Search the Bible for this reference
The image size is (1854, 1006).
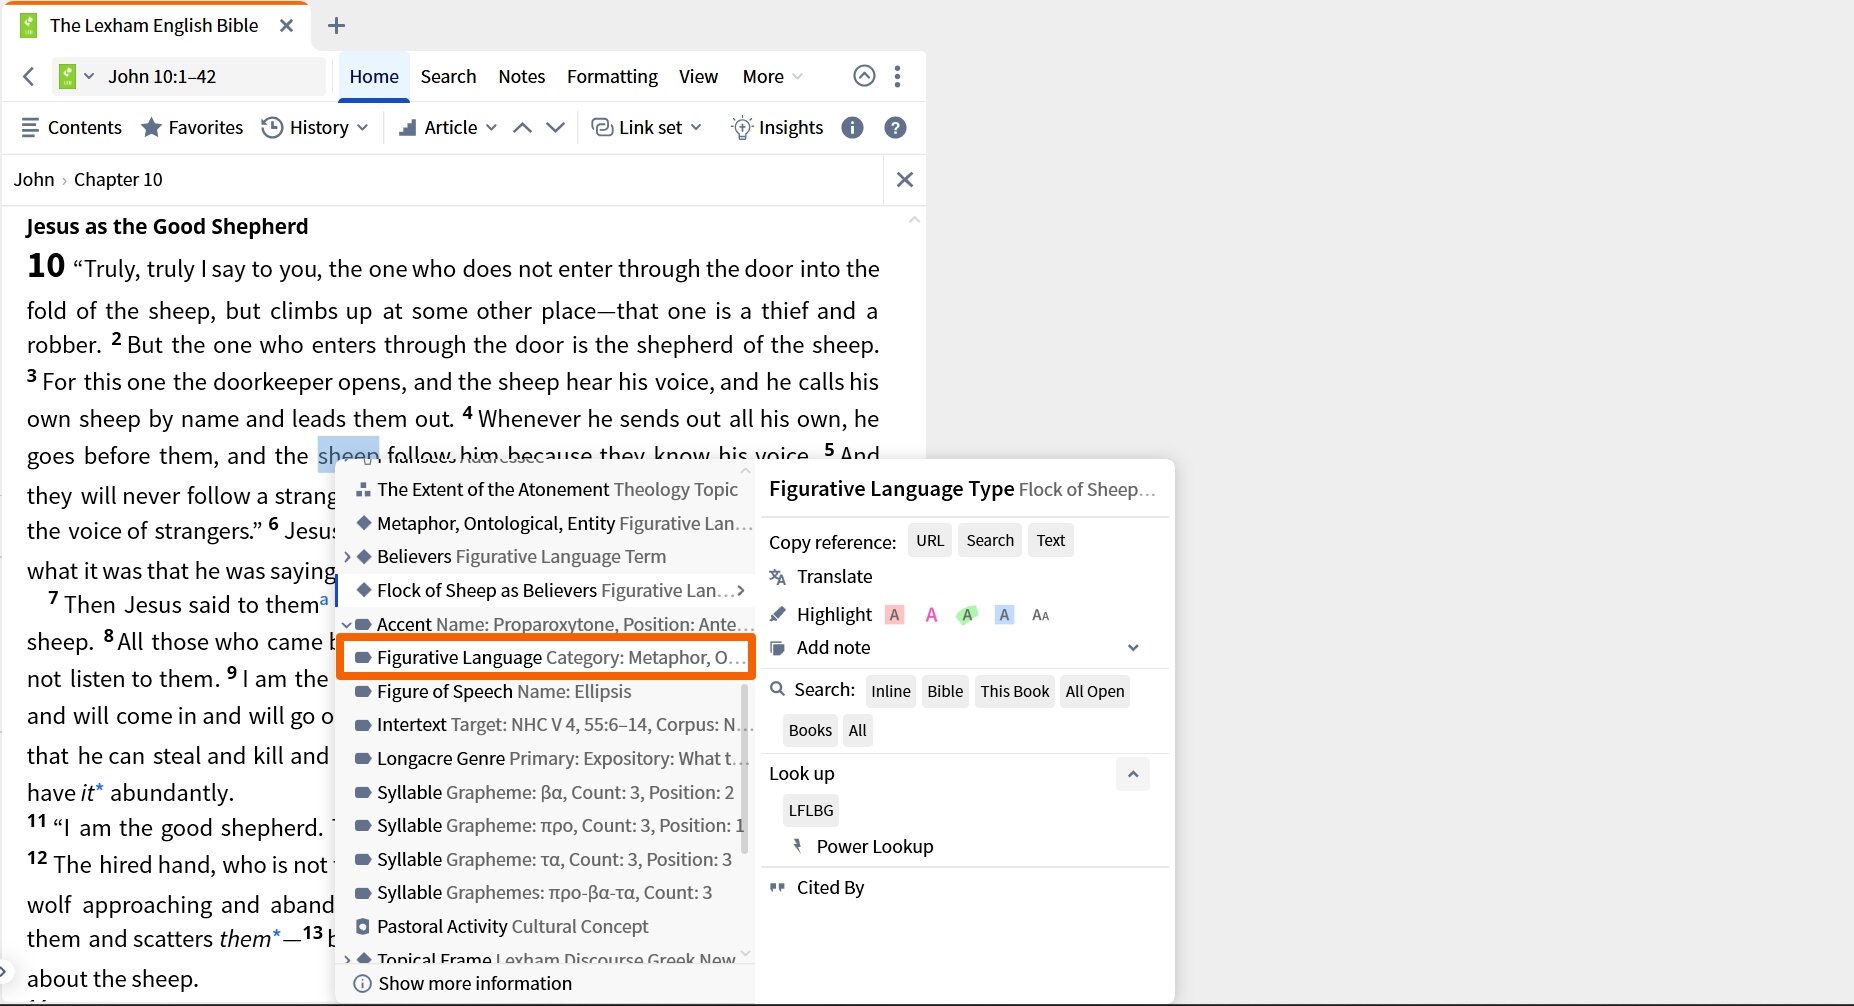tap(945, 691)
